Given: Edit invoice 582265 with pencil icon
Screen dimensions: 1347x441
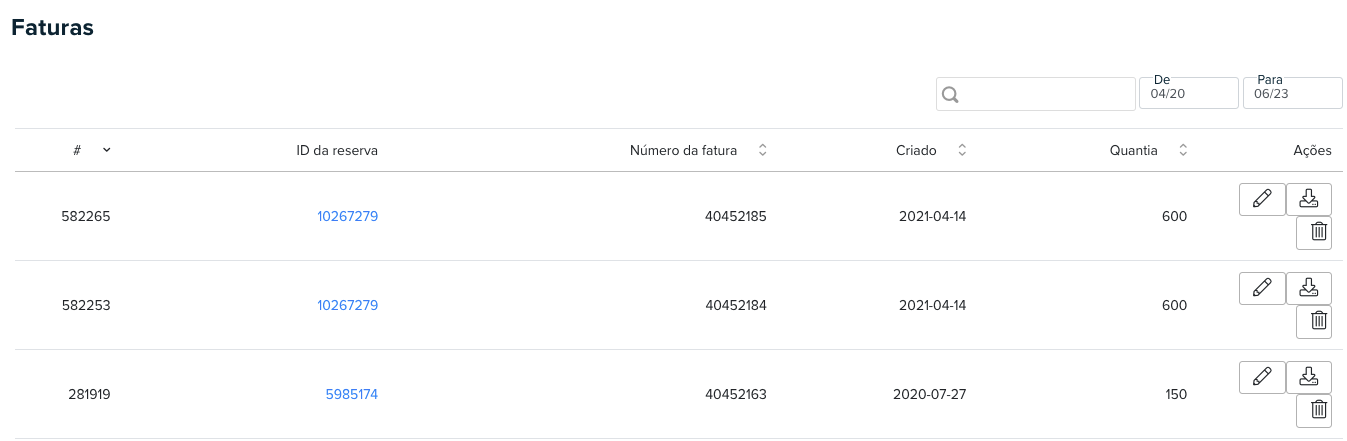Looking at the screenshot, I should (1262, 199).
